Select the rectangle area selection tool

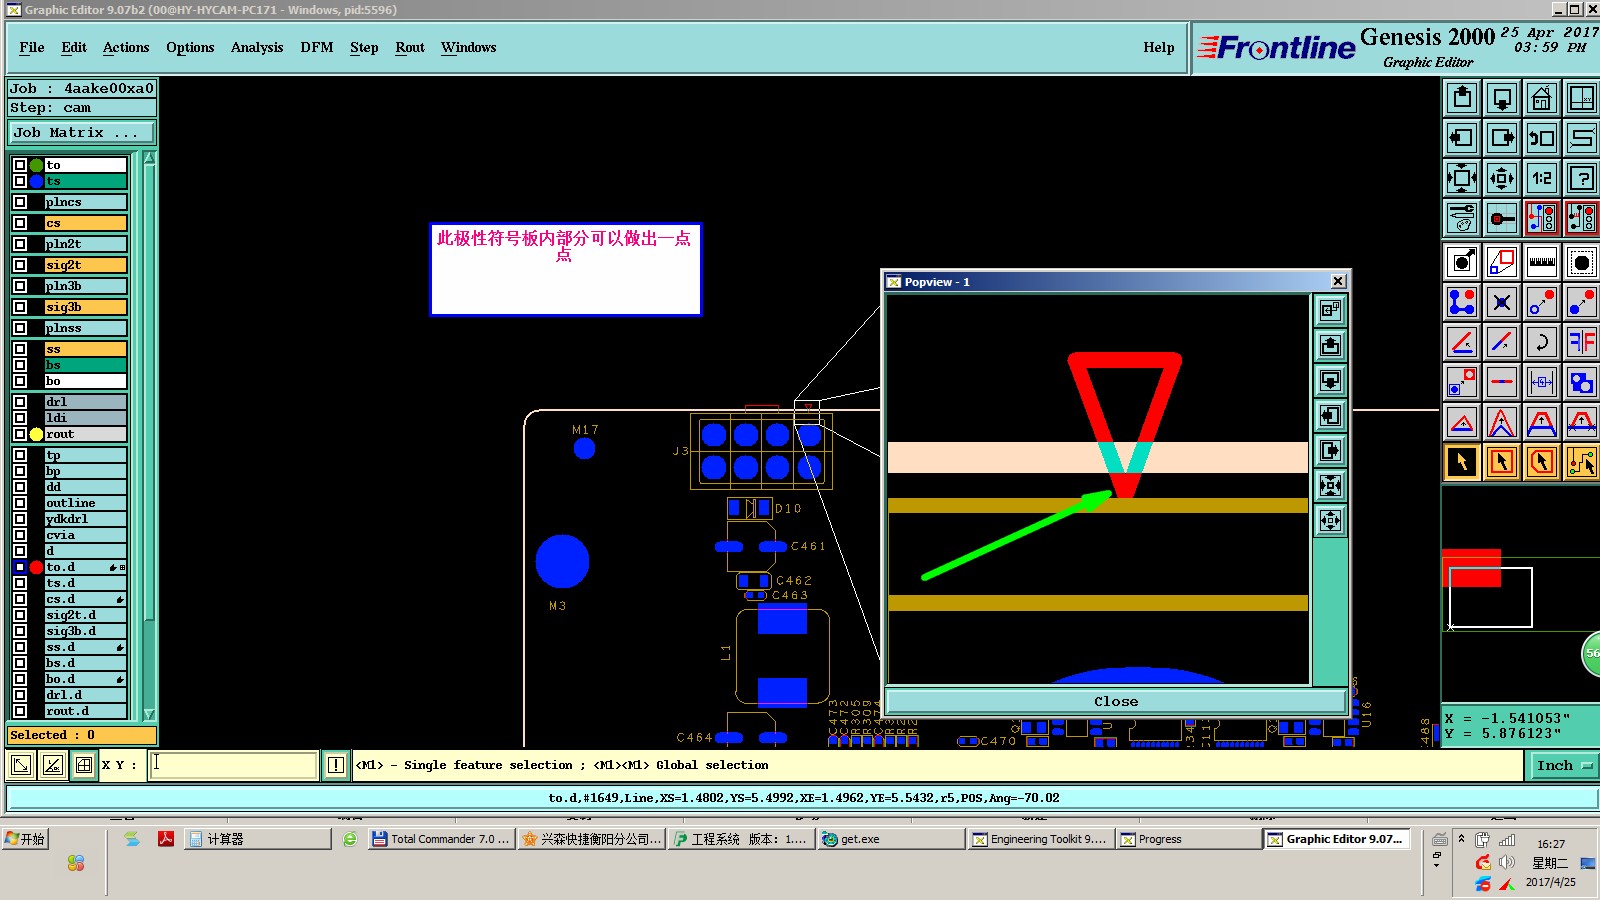tap(1502, 462)
